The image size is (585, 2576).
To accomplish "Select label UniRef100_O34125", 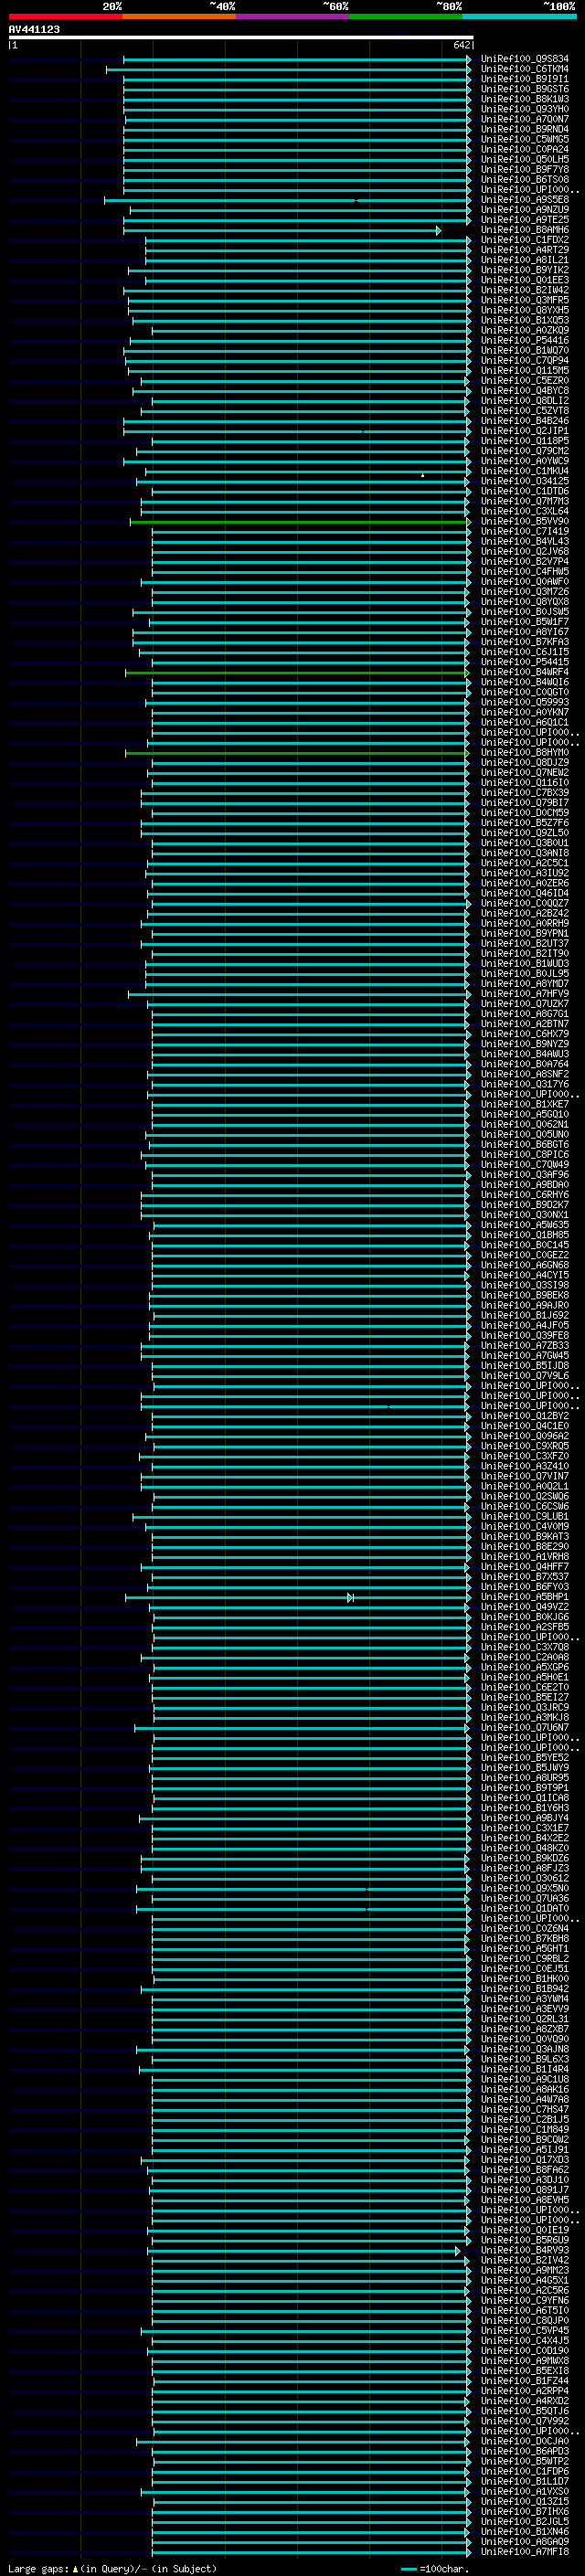I will click(x=525, y=481).
